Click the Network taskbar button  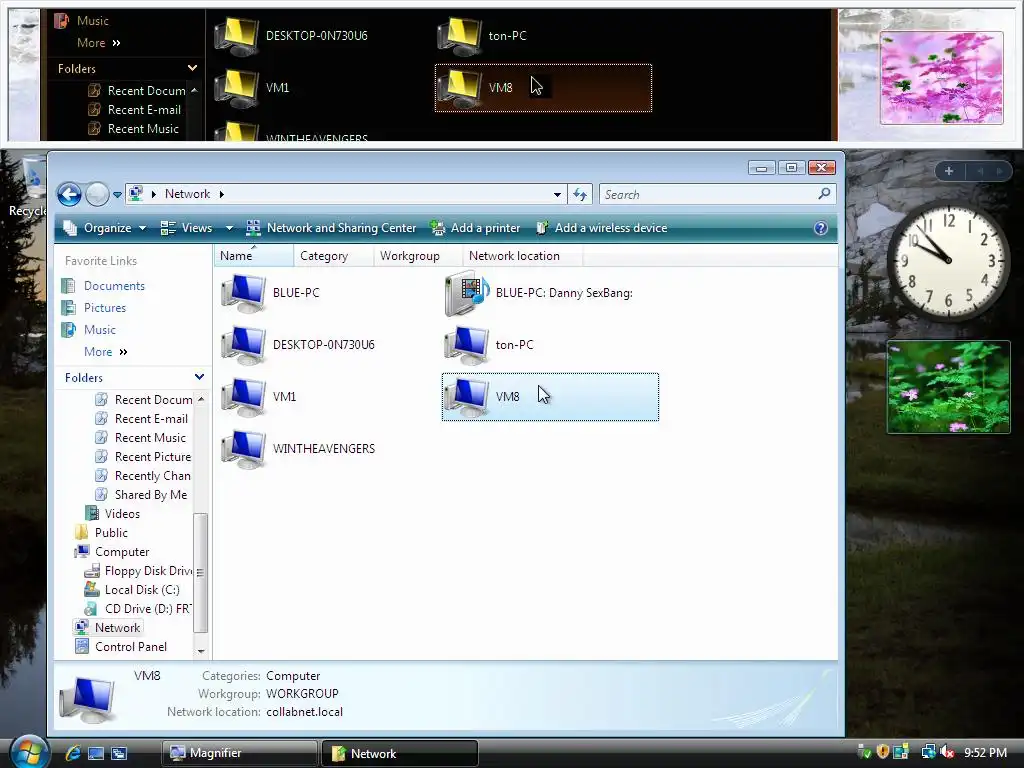click(x=400, y=753)
